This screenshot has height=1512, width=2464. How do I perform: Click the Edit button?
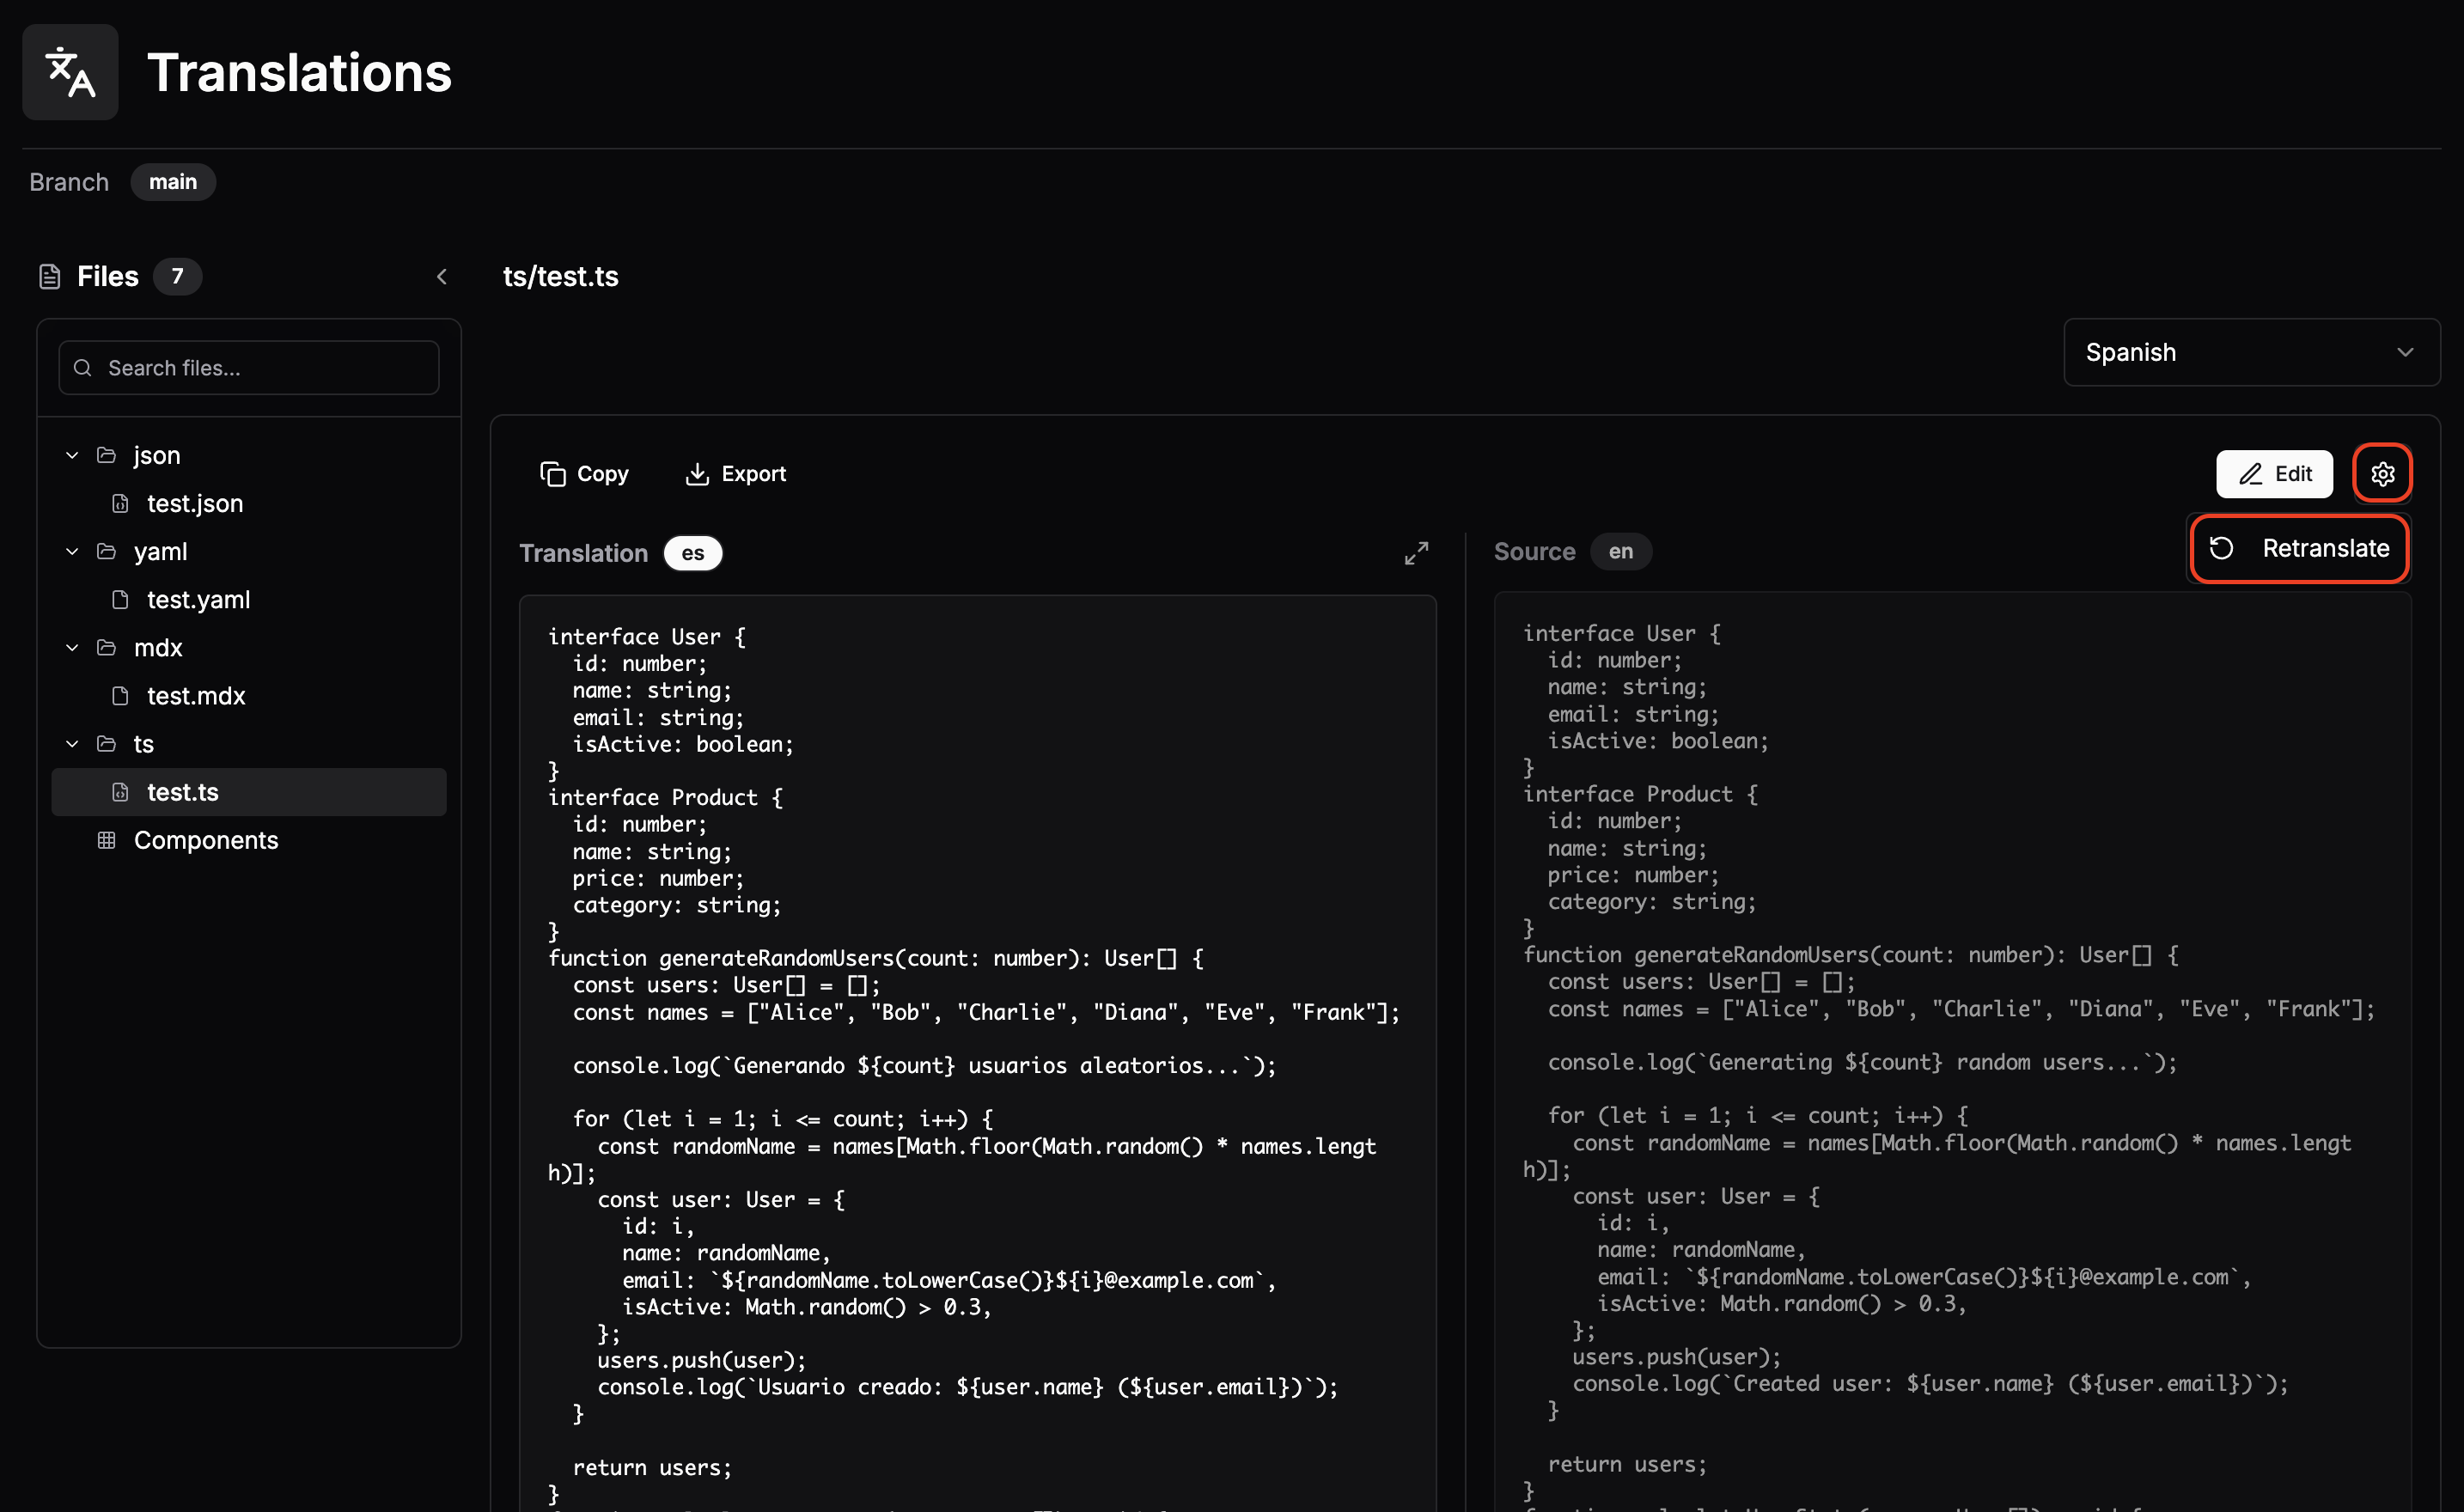(2274, 474)
